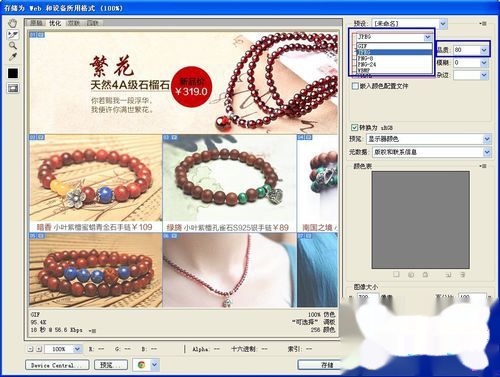Open the optimize flyout menu icon
The width and height of the screenshot is (500, 377).
[483, 23]
